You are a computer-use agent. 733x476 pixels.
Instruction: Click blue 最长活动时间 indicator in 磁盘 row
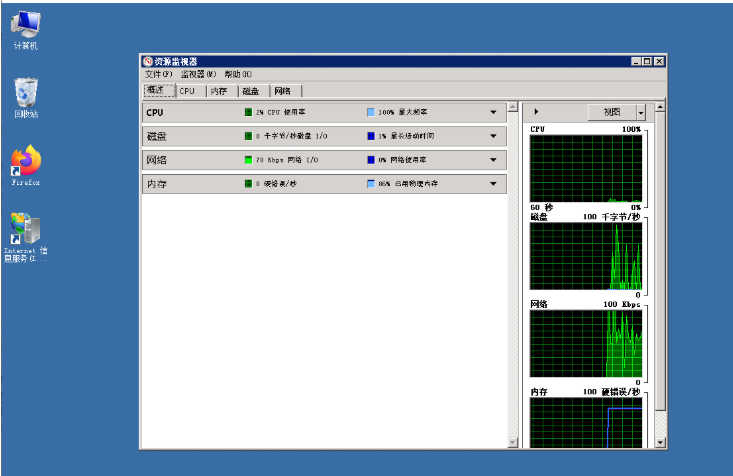click(x=370, y=136)
